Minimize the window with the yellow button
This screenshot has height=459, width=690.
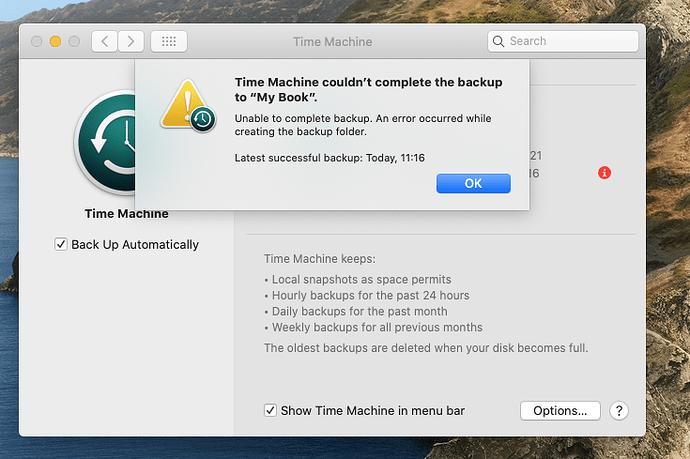coord(55,41)
